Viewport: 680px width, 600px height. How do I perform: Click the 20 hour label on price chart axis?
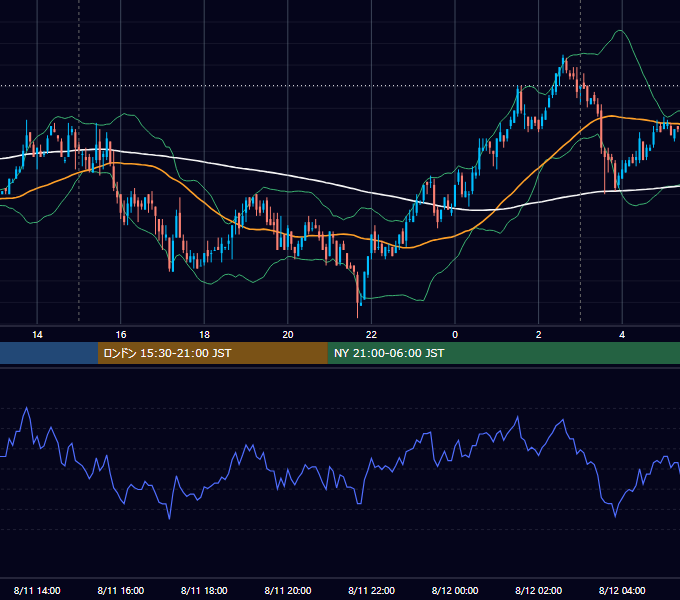pos(288,335)
